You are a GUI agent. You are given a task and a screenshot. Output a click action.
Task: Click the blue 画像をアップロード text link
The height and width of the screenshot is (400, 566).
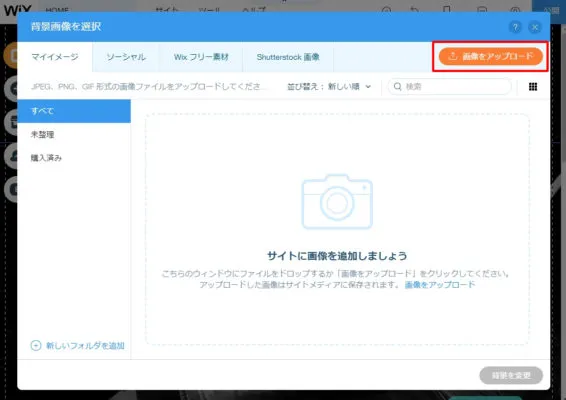tap(440, 285)
